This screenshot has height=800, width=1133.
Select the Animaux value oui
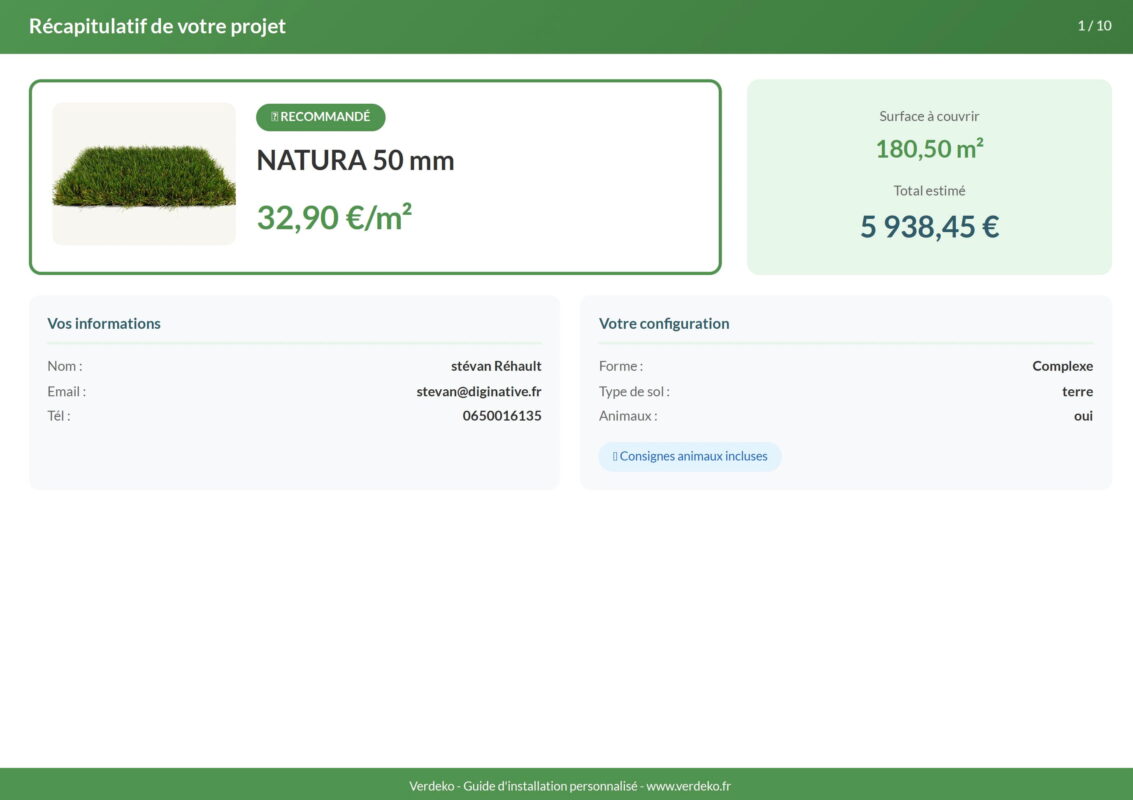coord(1083,416)
